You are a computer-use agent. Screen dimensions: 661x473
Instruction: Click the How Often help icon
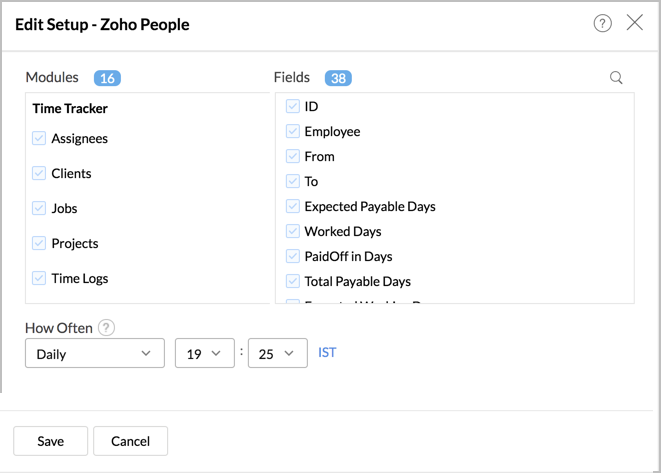(x=107, y=328)
